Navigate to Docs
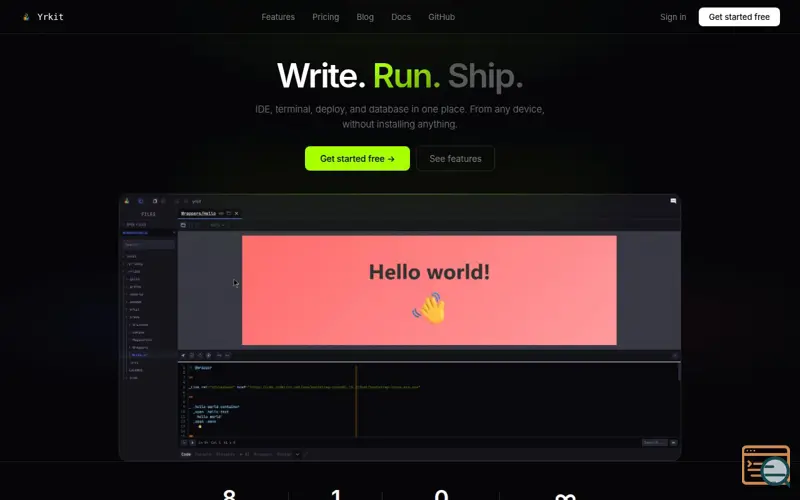 [x=401, y=17]
